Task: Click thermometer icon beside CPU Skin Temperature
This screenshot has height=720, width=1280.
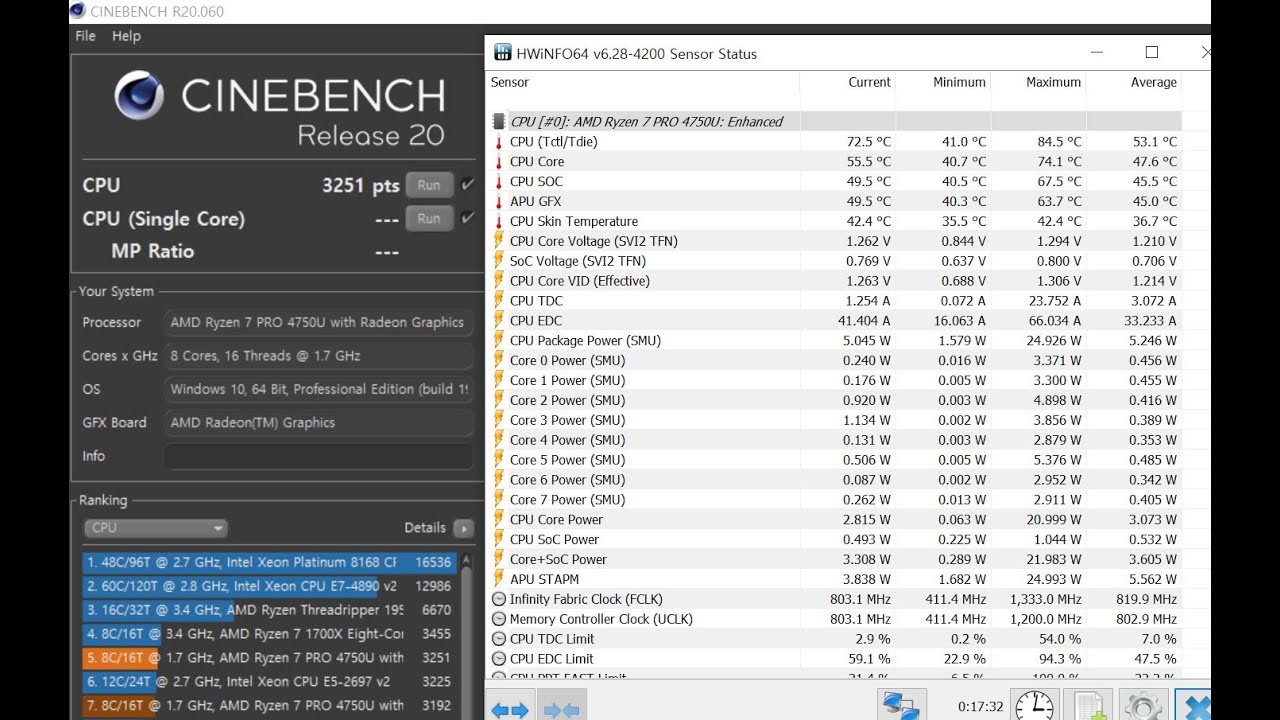Action: click(x=499, y=222)
